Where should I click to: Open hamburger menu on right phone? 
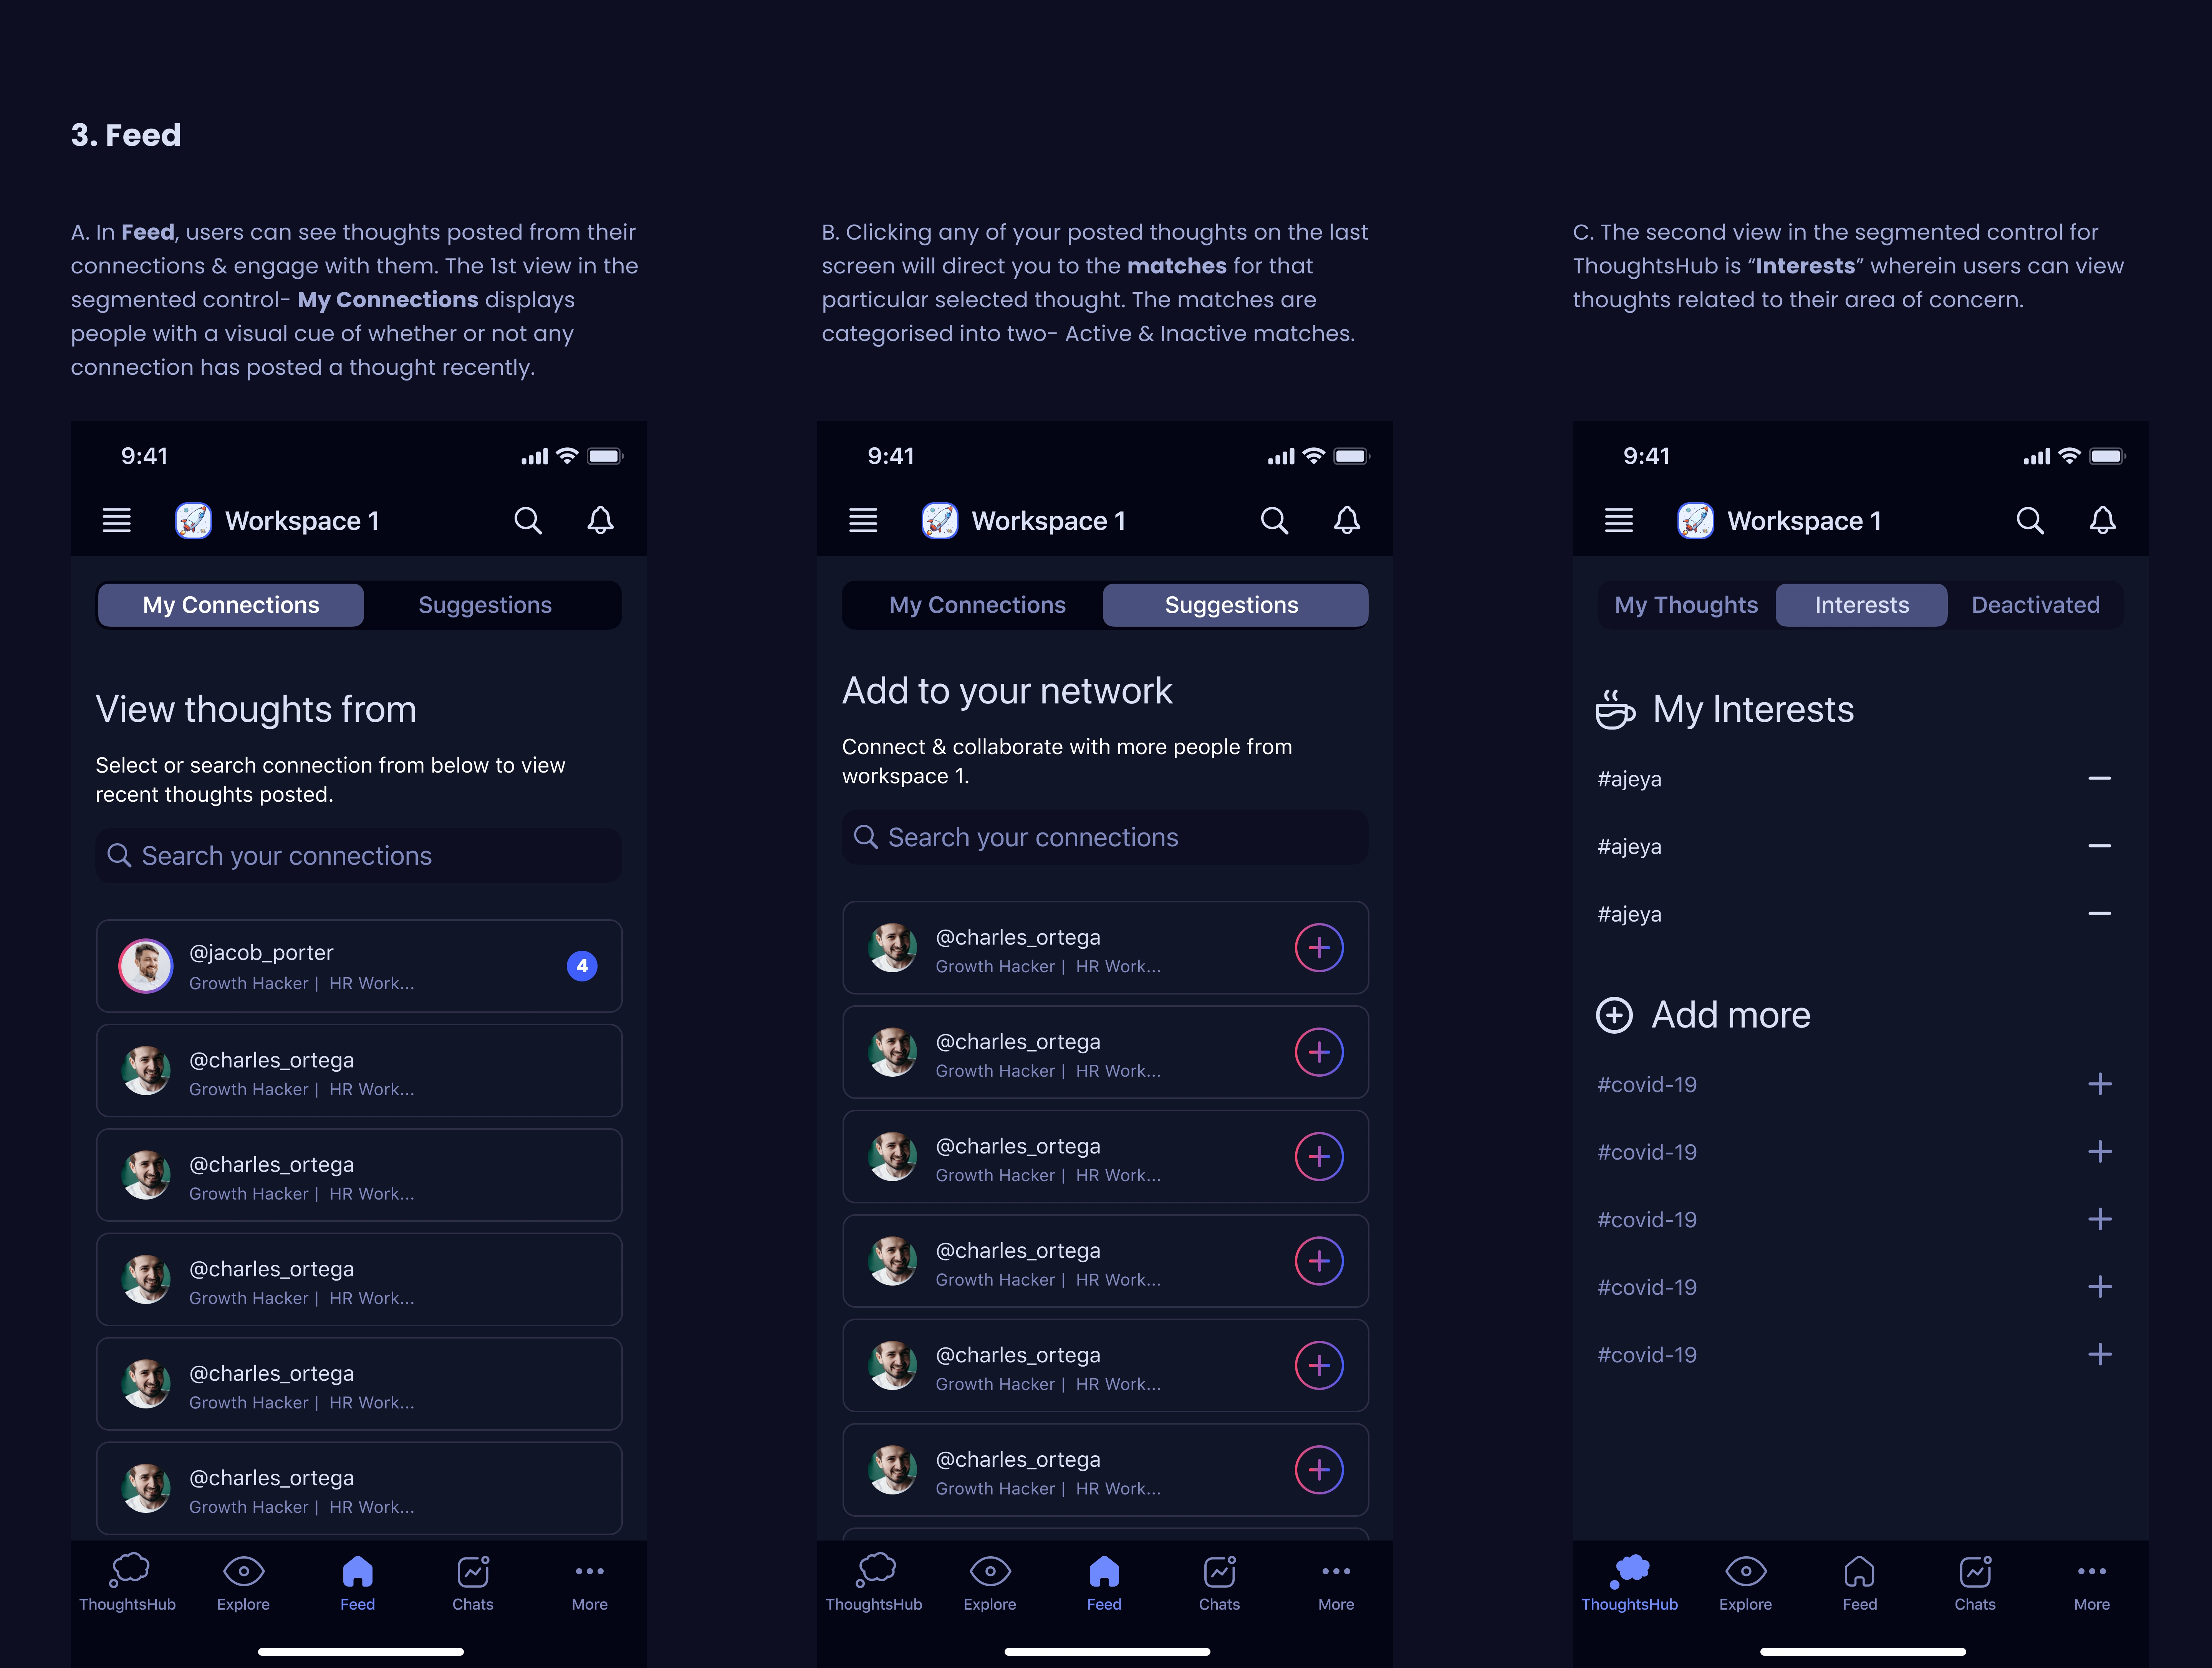[x=1619, y=520]
